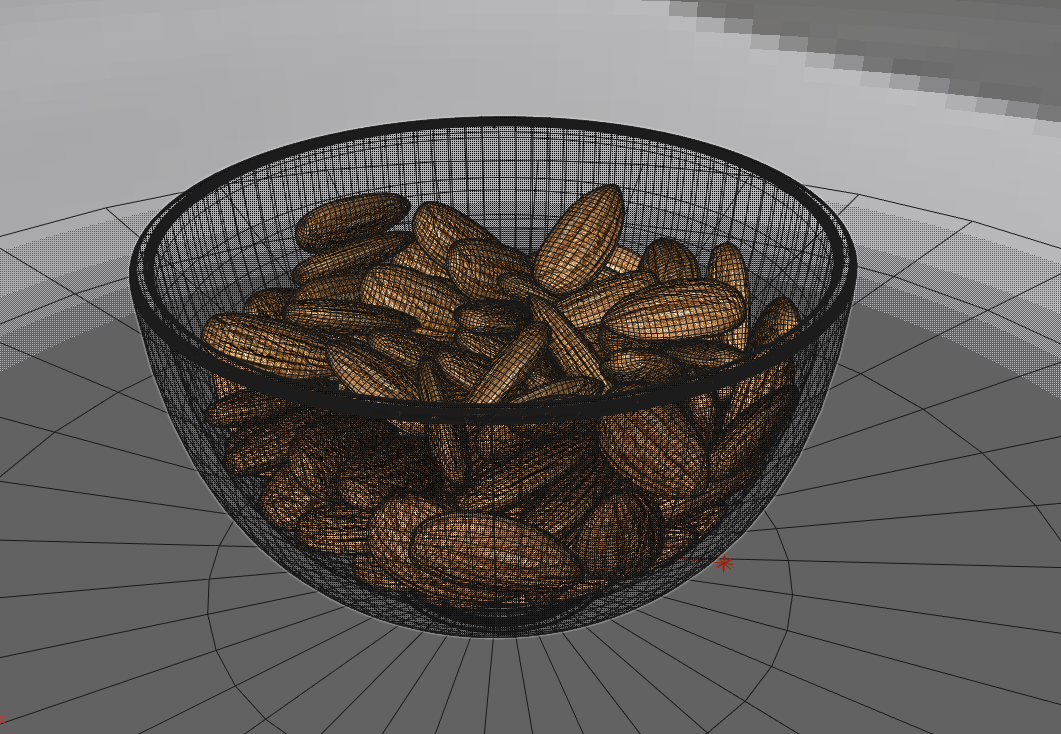
Task: Select the red star-shaped marker beside bowl
Action: [x=724, y=563]
